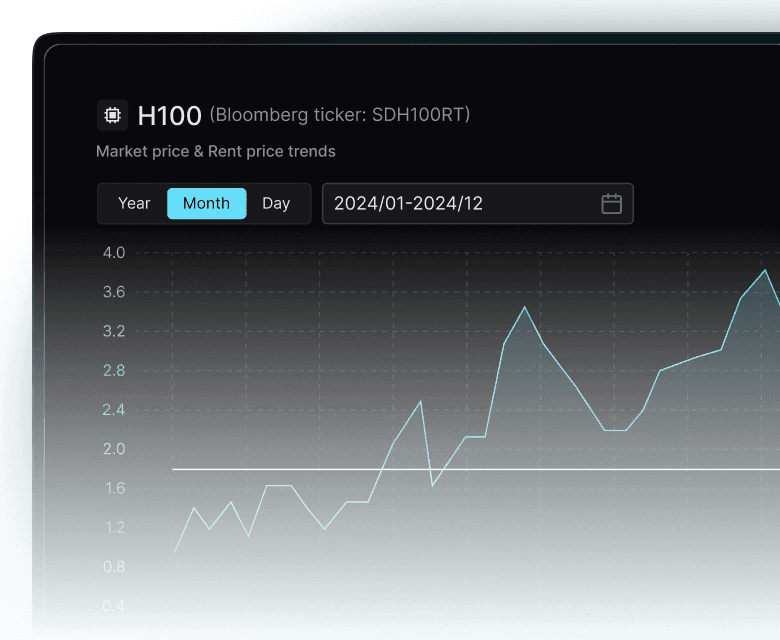Click the Market price & Rent price trends subtitle
Image resolution: width=780 pixels, height=640 pixels.
pos(216,151)
